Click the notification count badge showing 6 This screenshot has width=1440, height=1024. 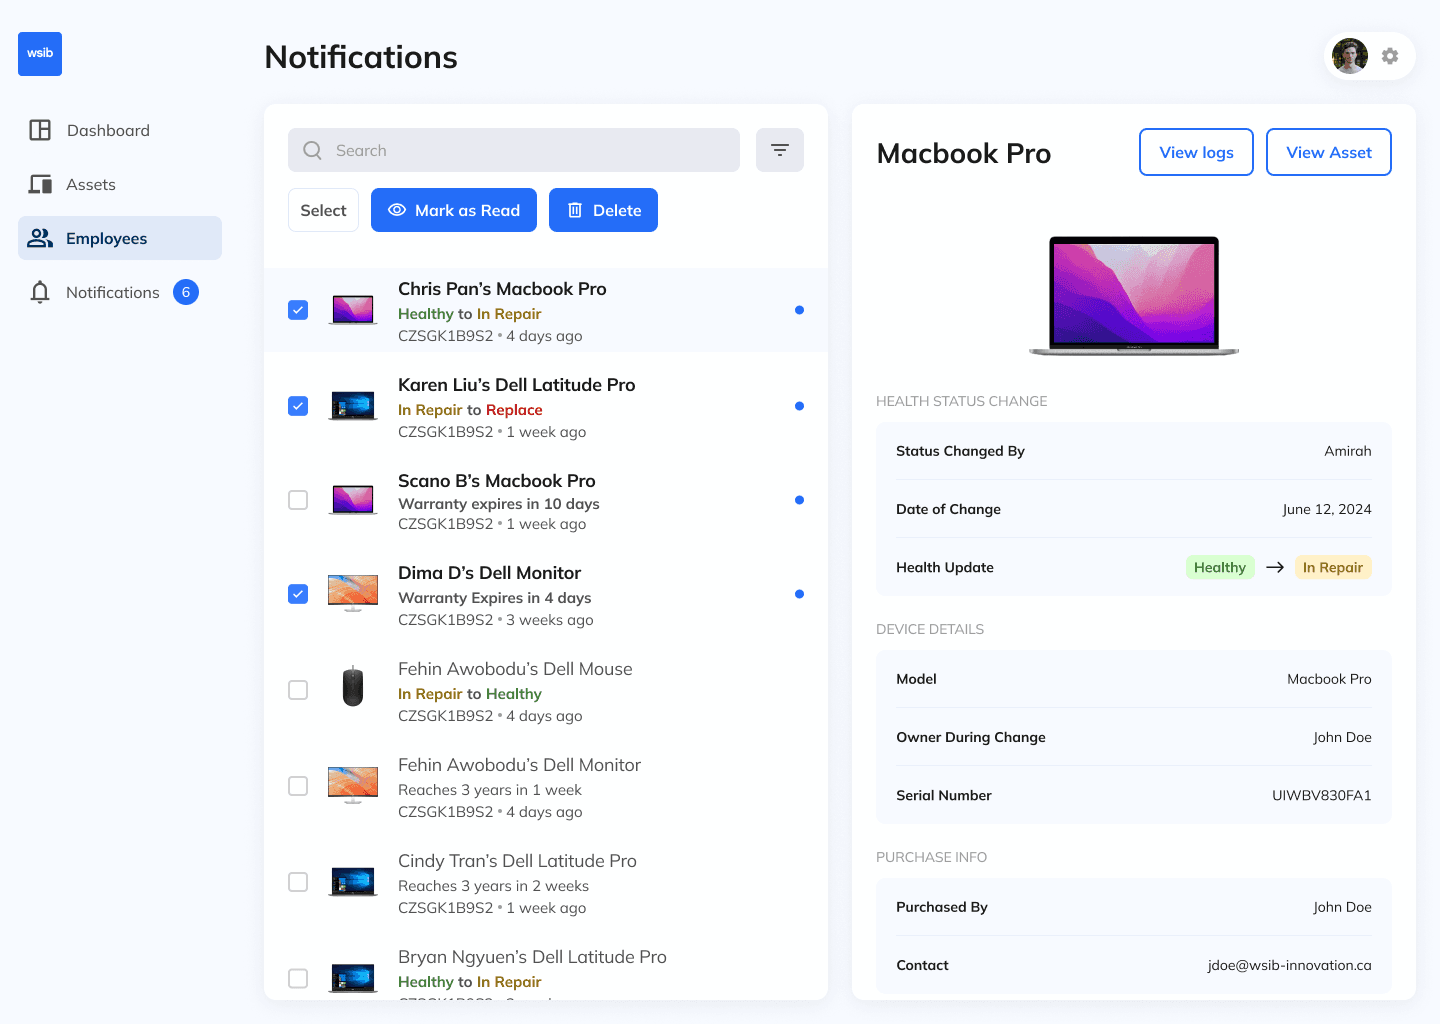pos(186,292)
